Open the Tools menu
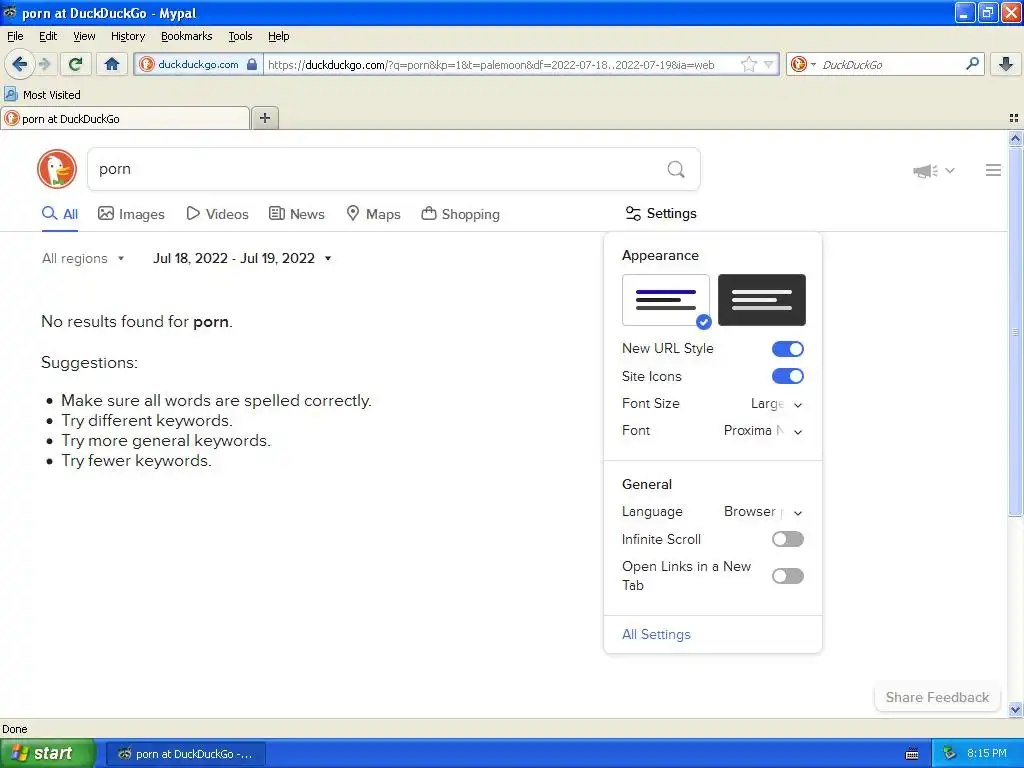Image resolution: width=1024 pixels, height=768 pixels. [x=240, y=36]
